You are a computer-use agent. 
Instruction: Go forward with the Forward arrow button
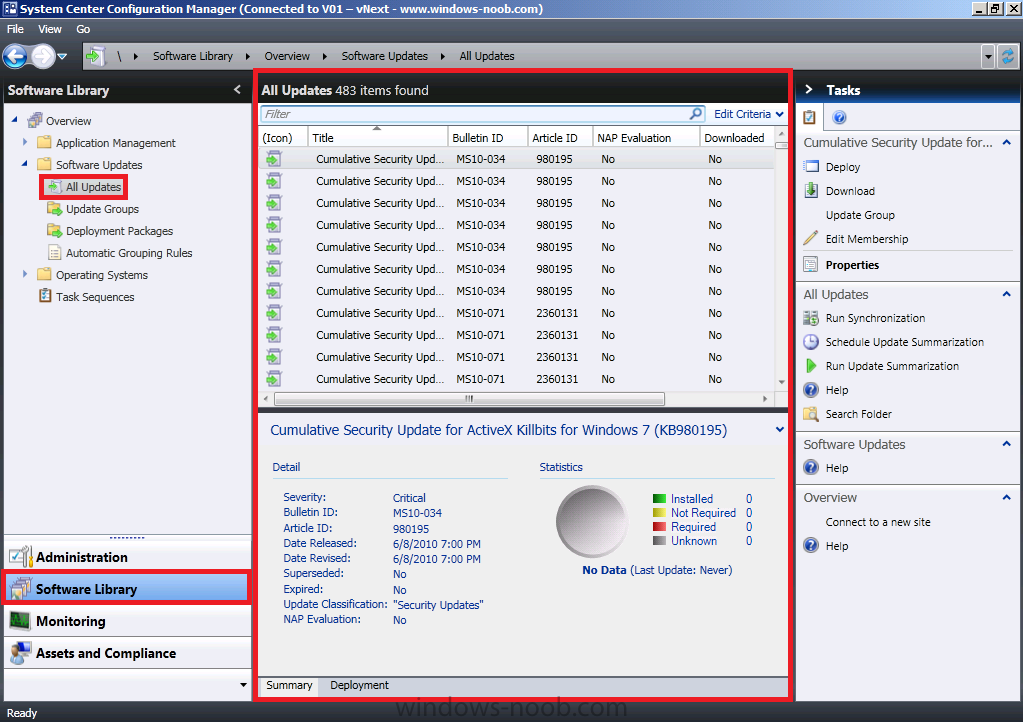coord(42,56)
